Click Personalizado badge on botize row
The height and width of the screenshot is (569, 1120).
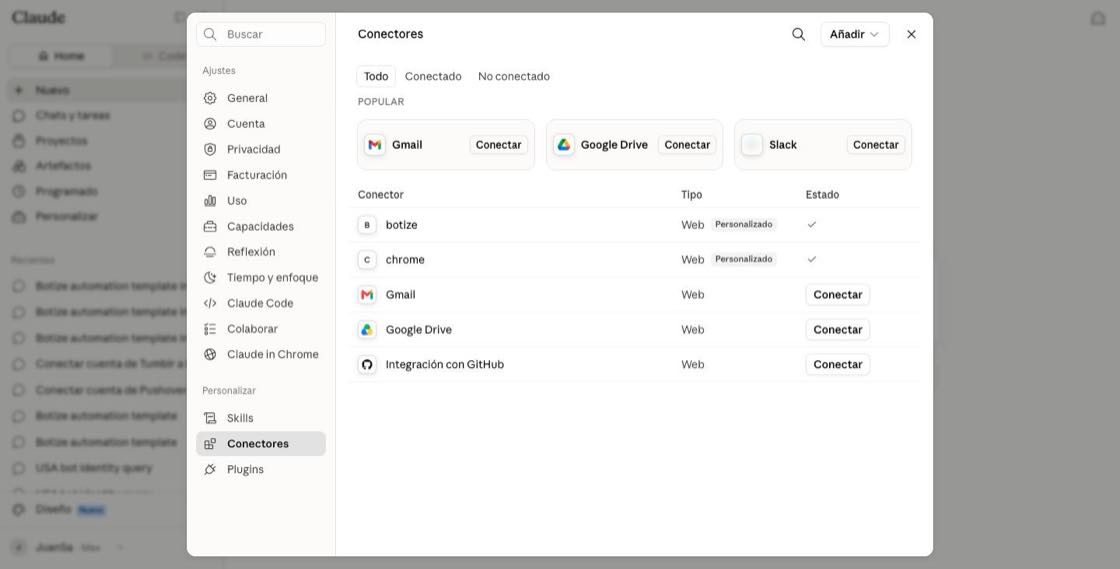point(744,225)
